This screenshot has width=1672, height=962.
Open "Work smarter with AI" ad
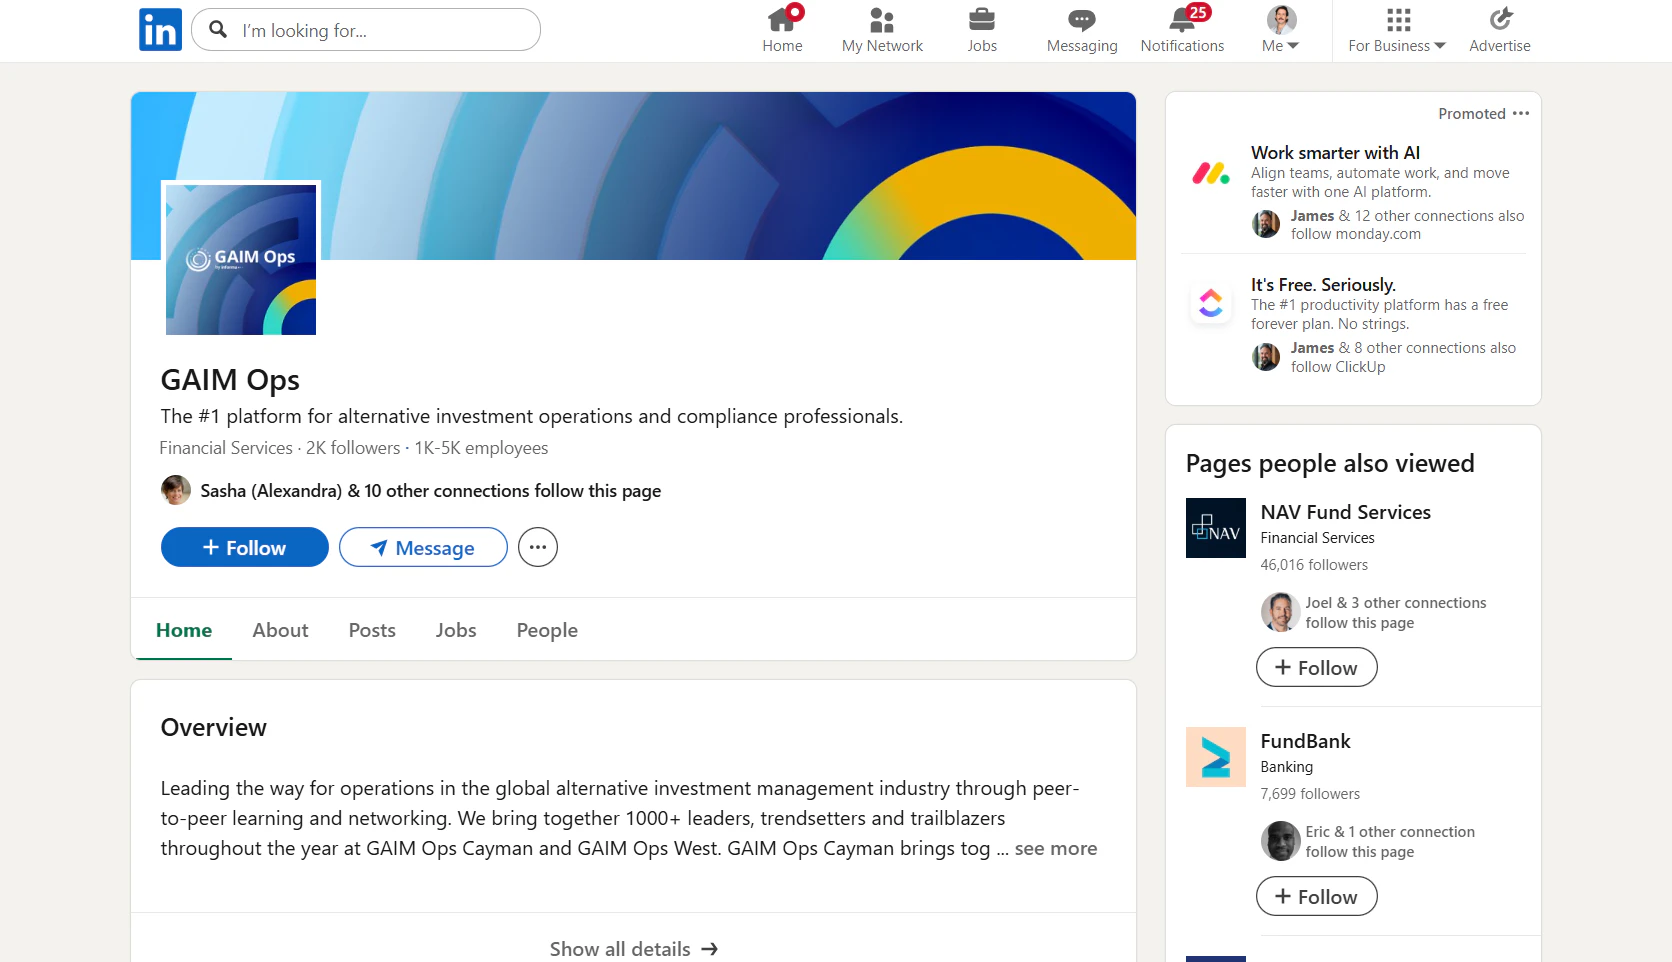pos(1335,153)
